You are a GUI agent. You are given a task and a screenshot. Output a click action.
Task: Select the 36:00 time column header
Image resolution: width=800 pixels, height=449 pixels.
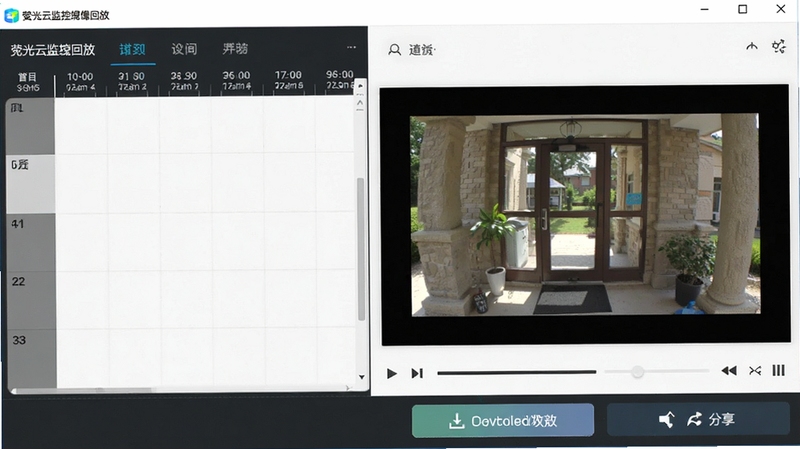[x=236, y=81]
